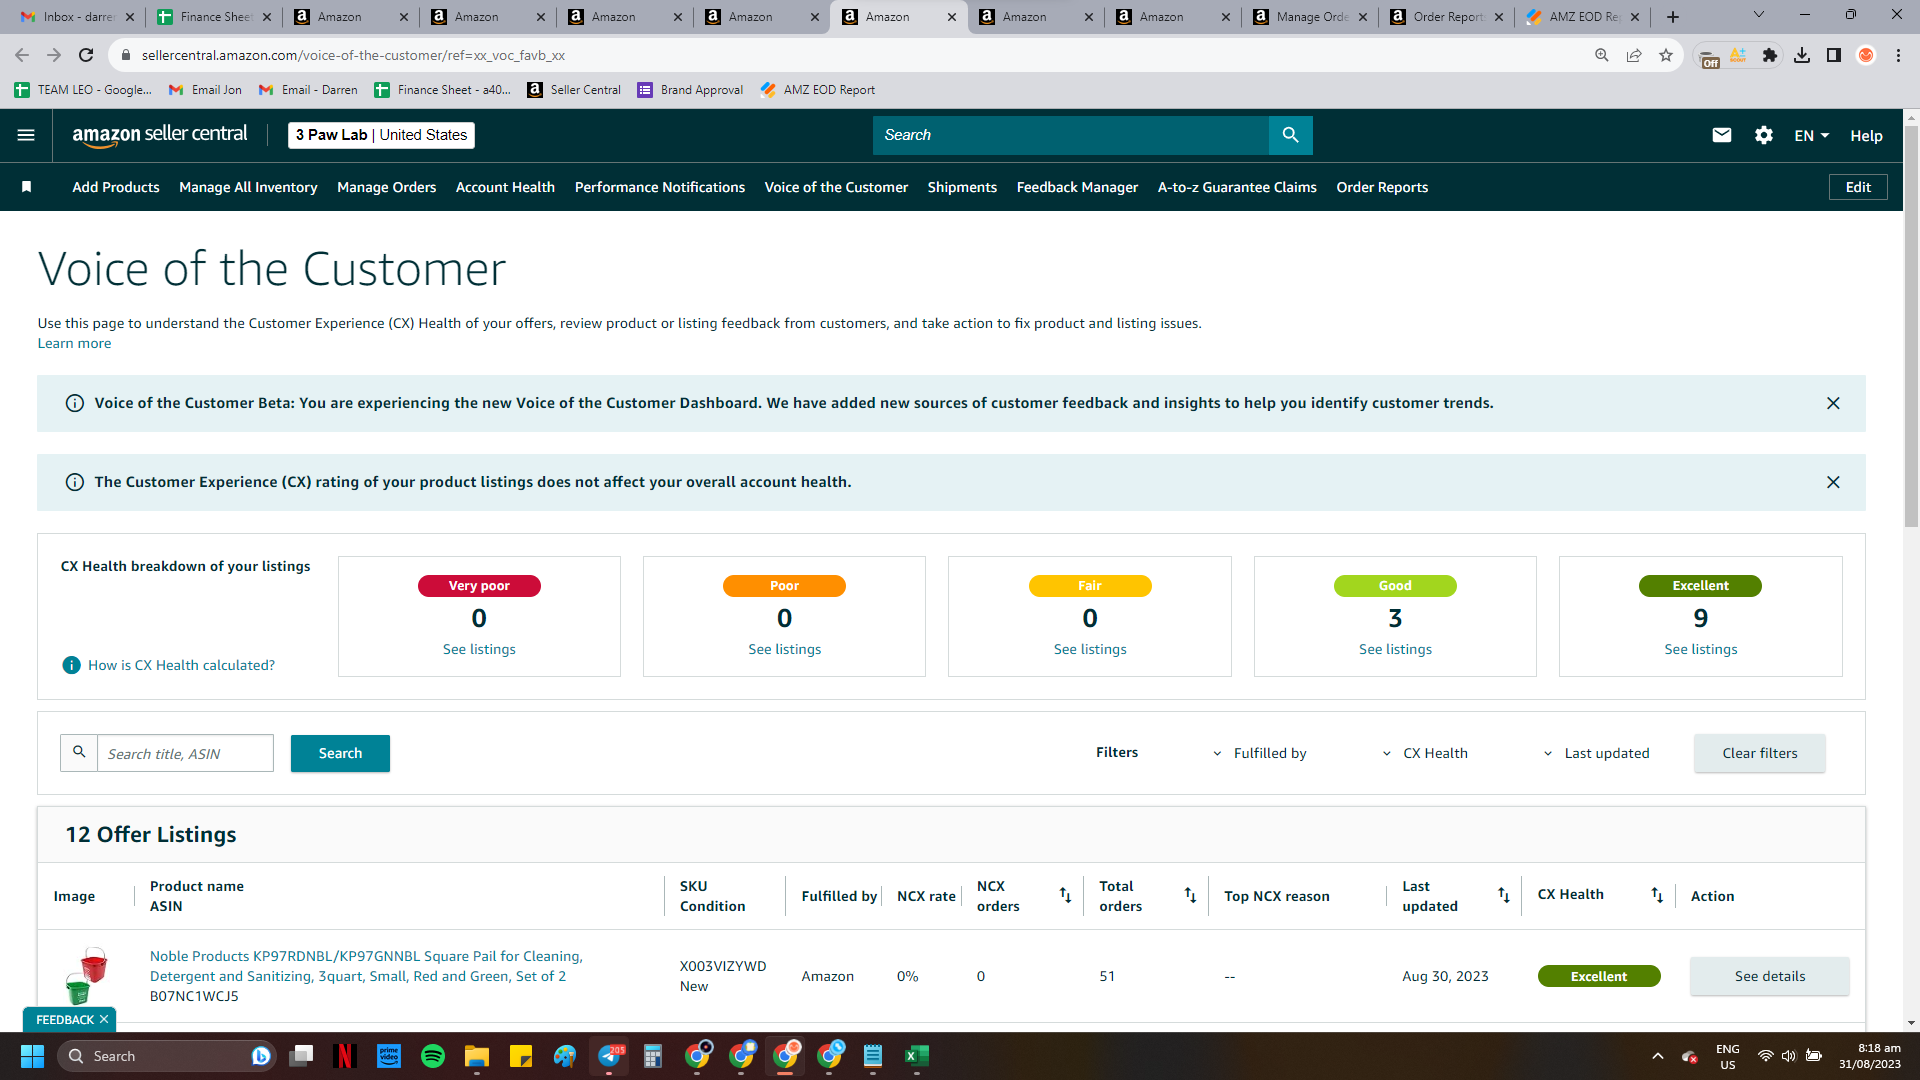1920x1080 pixels.
Task: Click the Learn more link
Action: coord(74,343)
